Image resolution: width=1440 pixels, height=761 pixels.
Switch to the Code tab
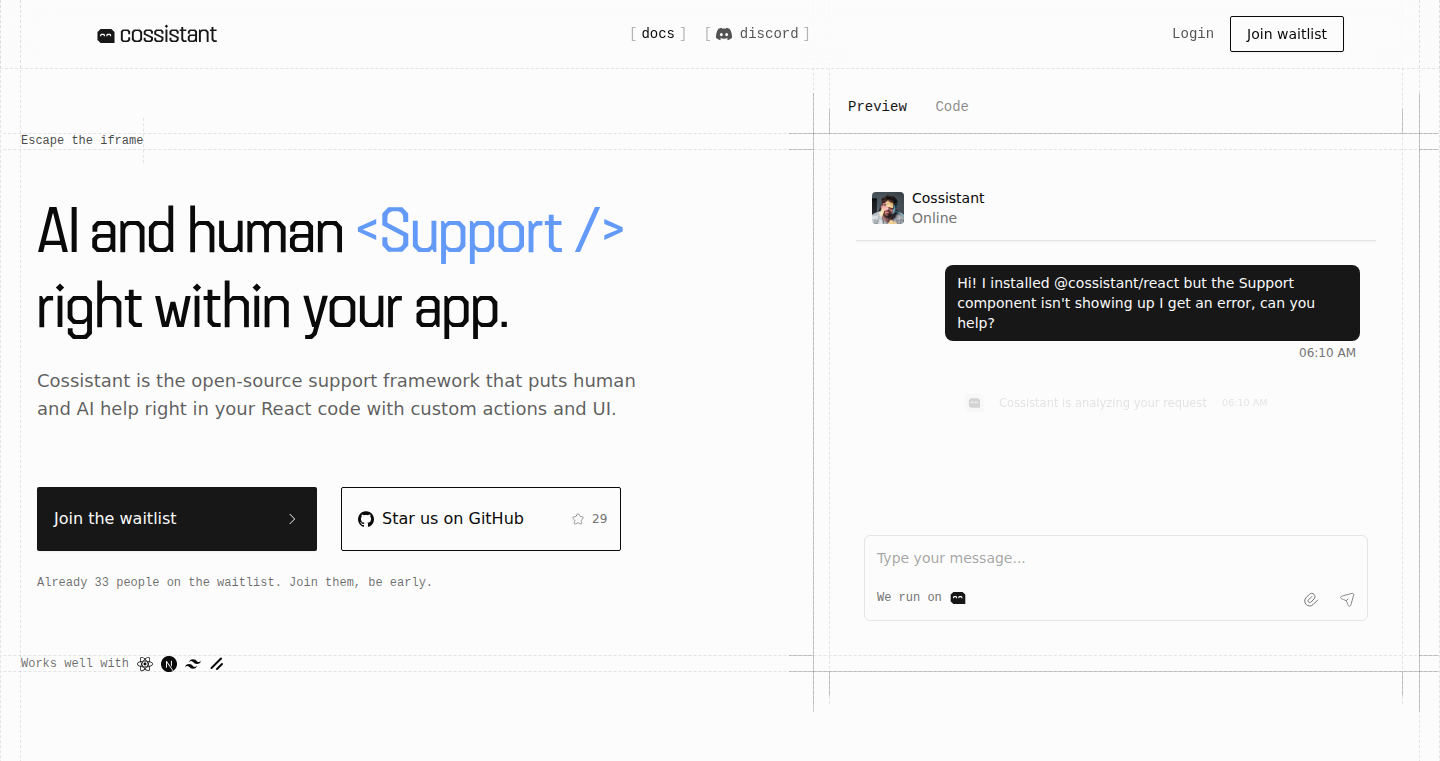(x=952, y=106)
